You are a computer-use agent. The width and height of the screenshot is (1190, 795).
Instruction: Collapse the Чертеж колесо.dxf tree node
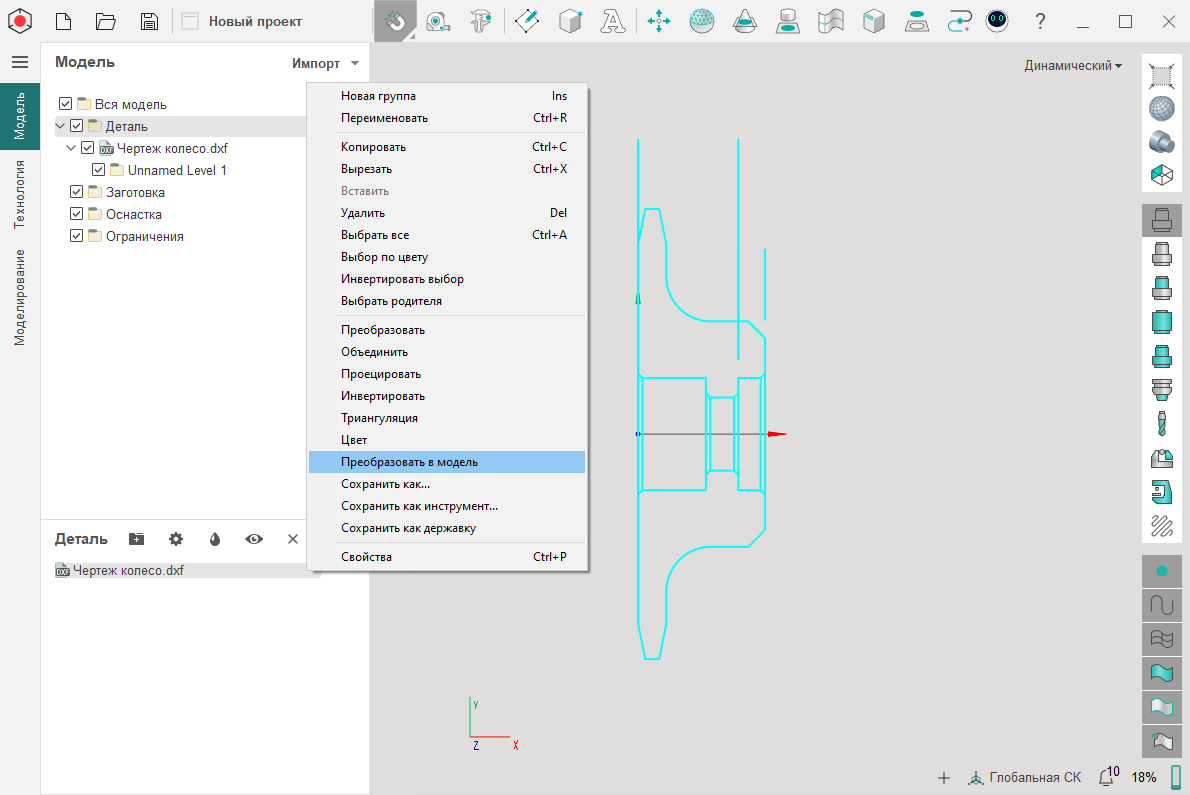(x=71, y=148)
